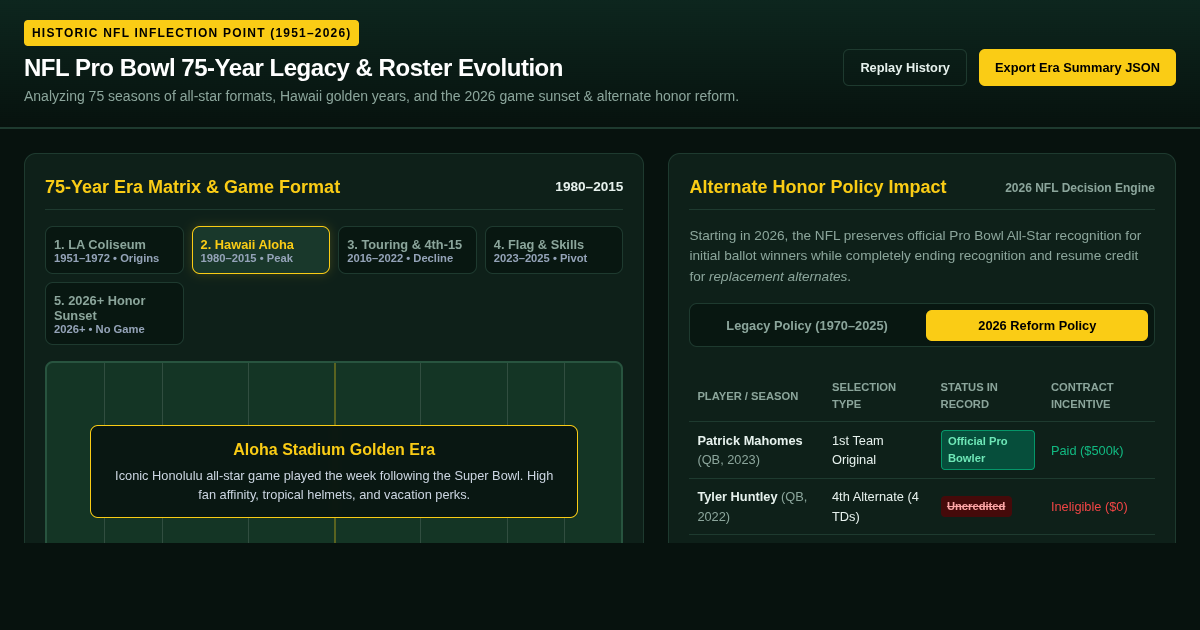Switch to Legacy Policy (1970–2025)
This screenshot has width=1200, height=630.
point(807,325)
